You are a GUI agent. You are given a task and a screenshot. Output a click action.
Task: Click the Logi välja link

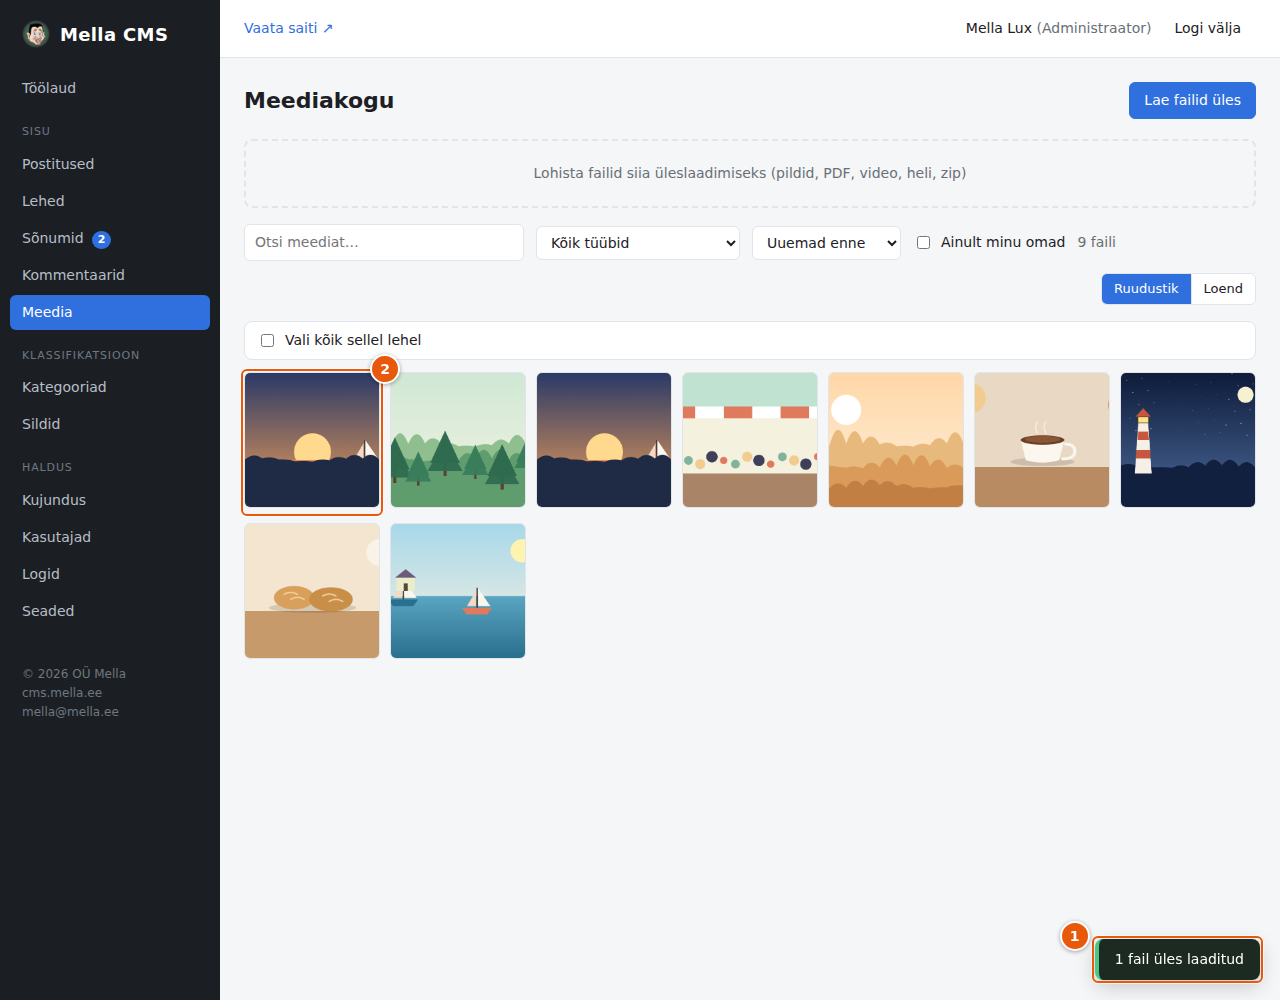coord(1207,28)
